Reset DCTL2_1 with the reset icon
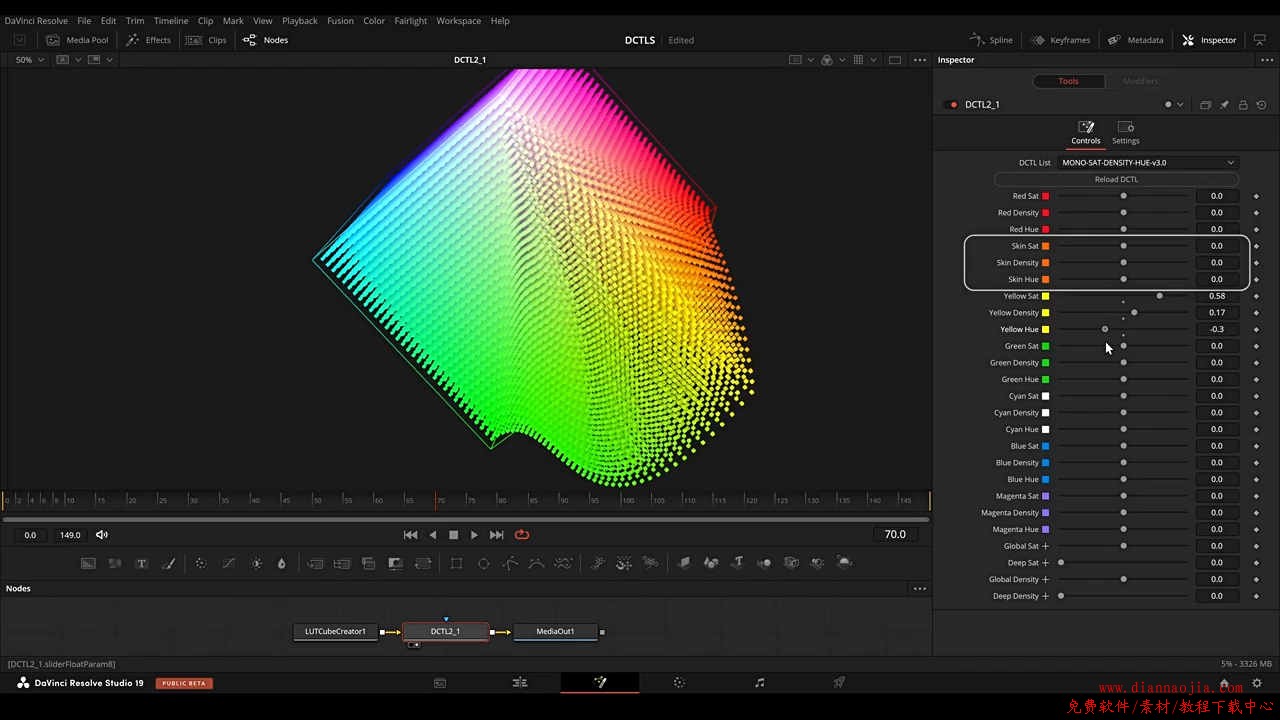The width and height of the screenshot is (1280, 720). click(1261, 105)
